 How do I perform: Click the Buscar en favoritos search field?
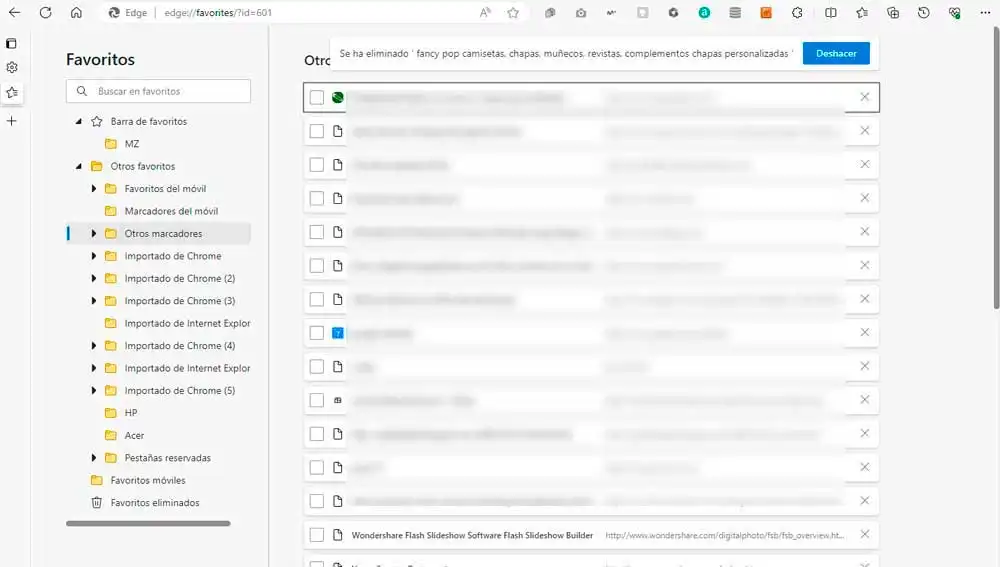(158, 91)
